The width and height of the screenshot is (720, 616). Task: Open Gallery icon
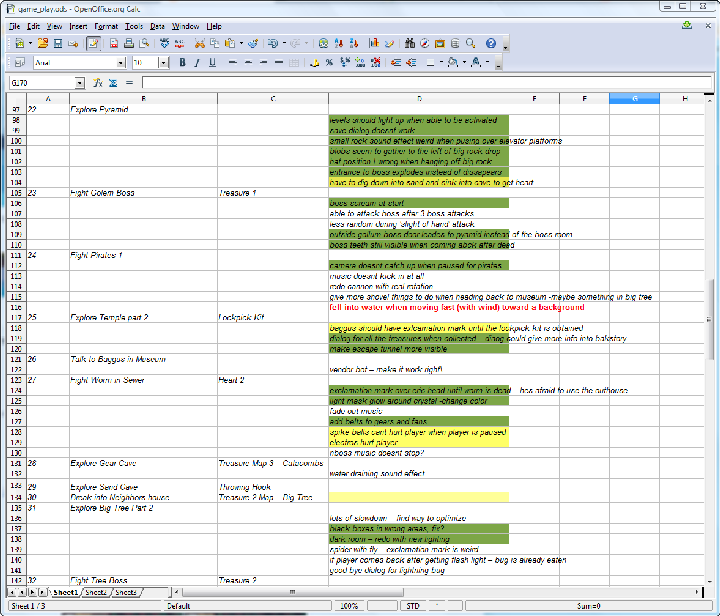click(440, 43)
